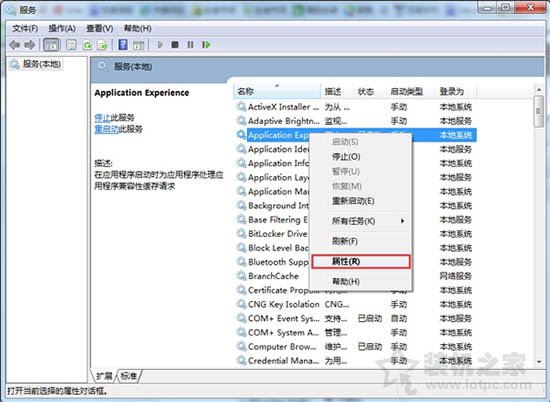This screenshot has height=402, width=550.
Task: Sort by the 状态 column header
Action: click(370, 92)
